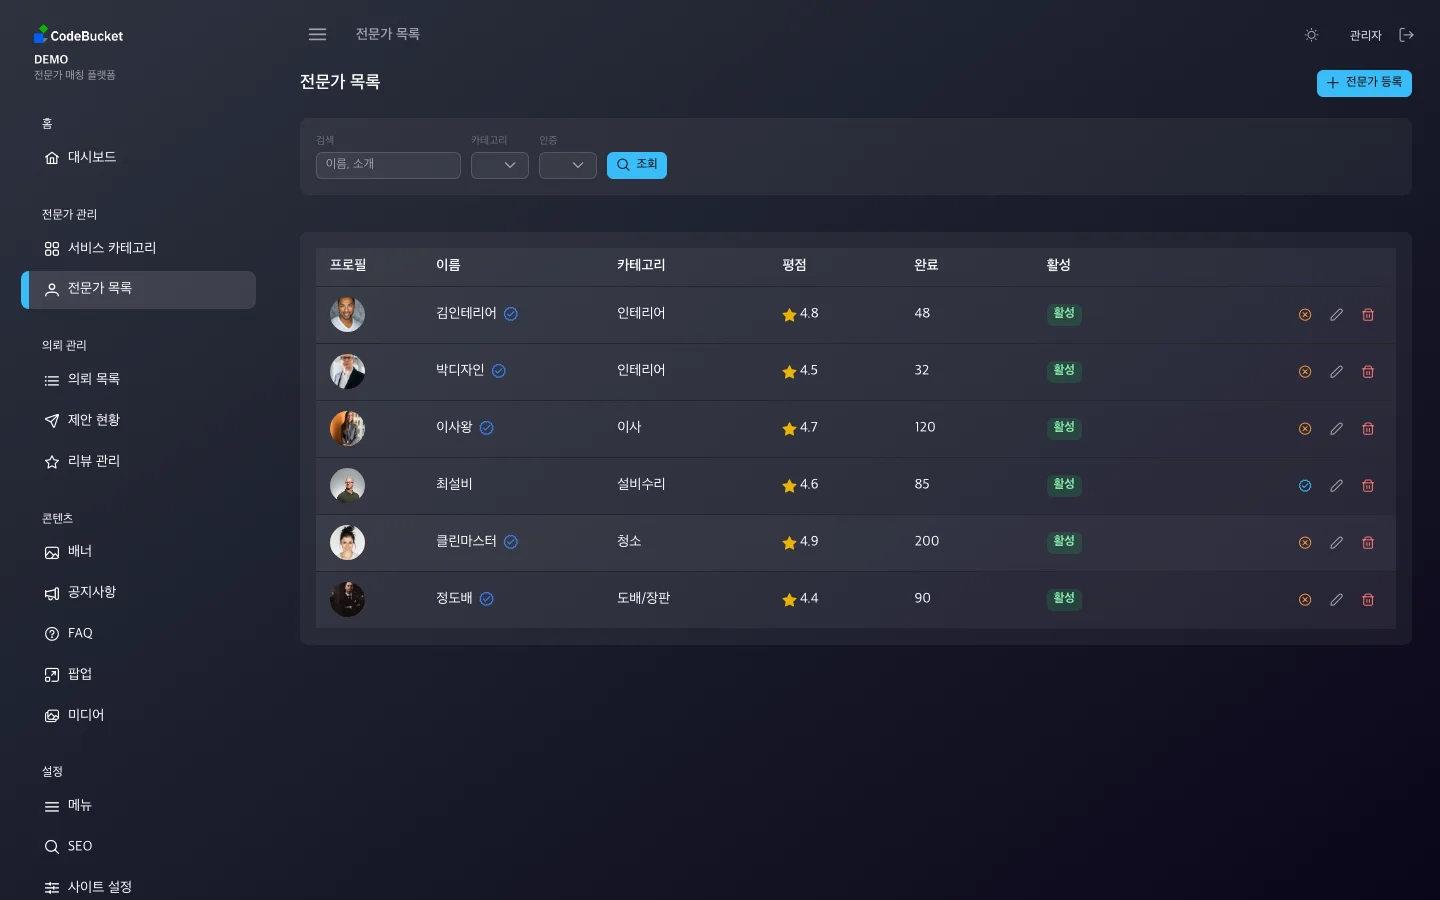Viewport: 1440px width, 900px height.
Task: Open 리뷰 관리 from the sidebar
Action: (x=93, y=461)
